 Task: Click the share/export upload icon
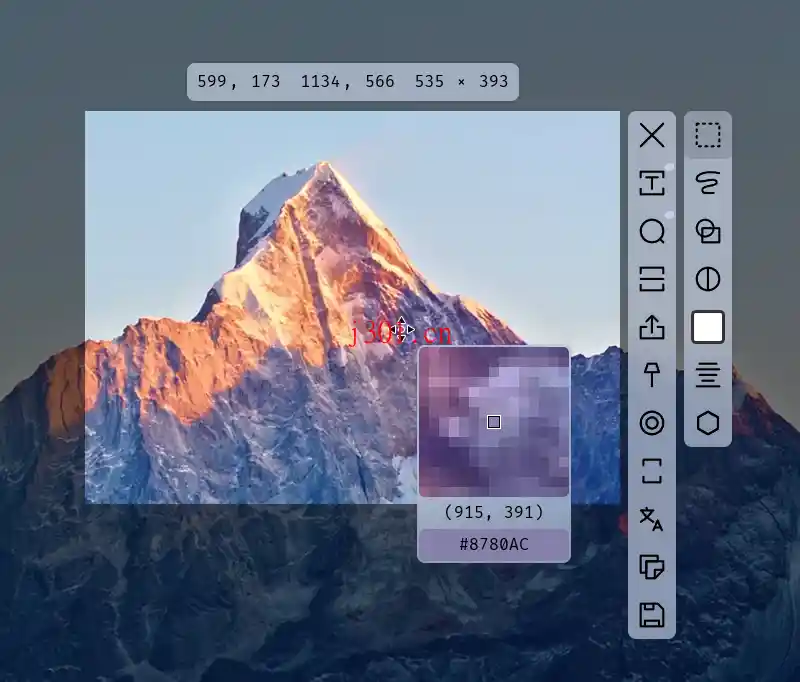[652, 327]
